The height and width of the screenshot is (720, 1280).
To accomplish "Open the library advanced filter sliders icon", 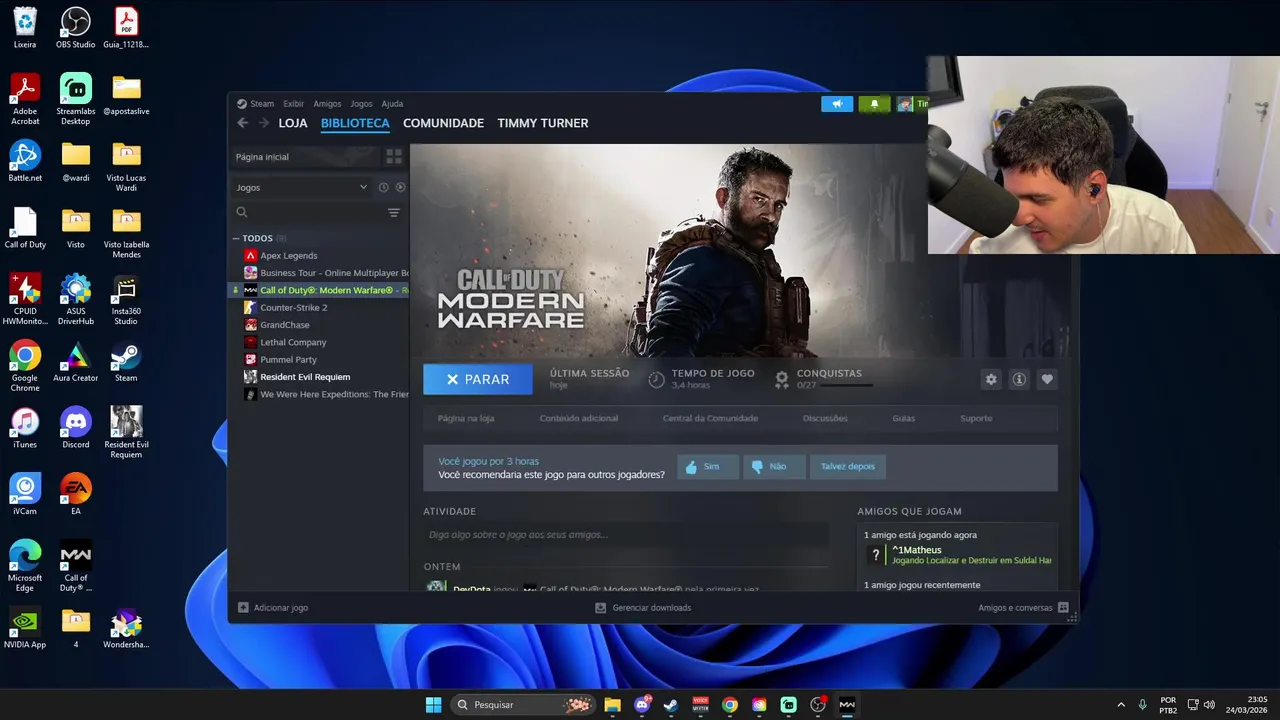I will [x=394, y=212].
